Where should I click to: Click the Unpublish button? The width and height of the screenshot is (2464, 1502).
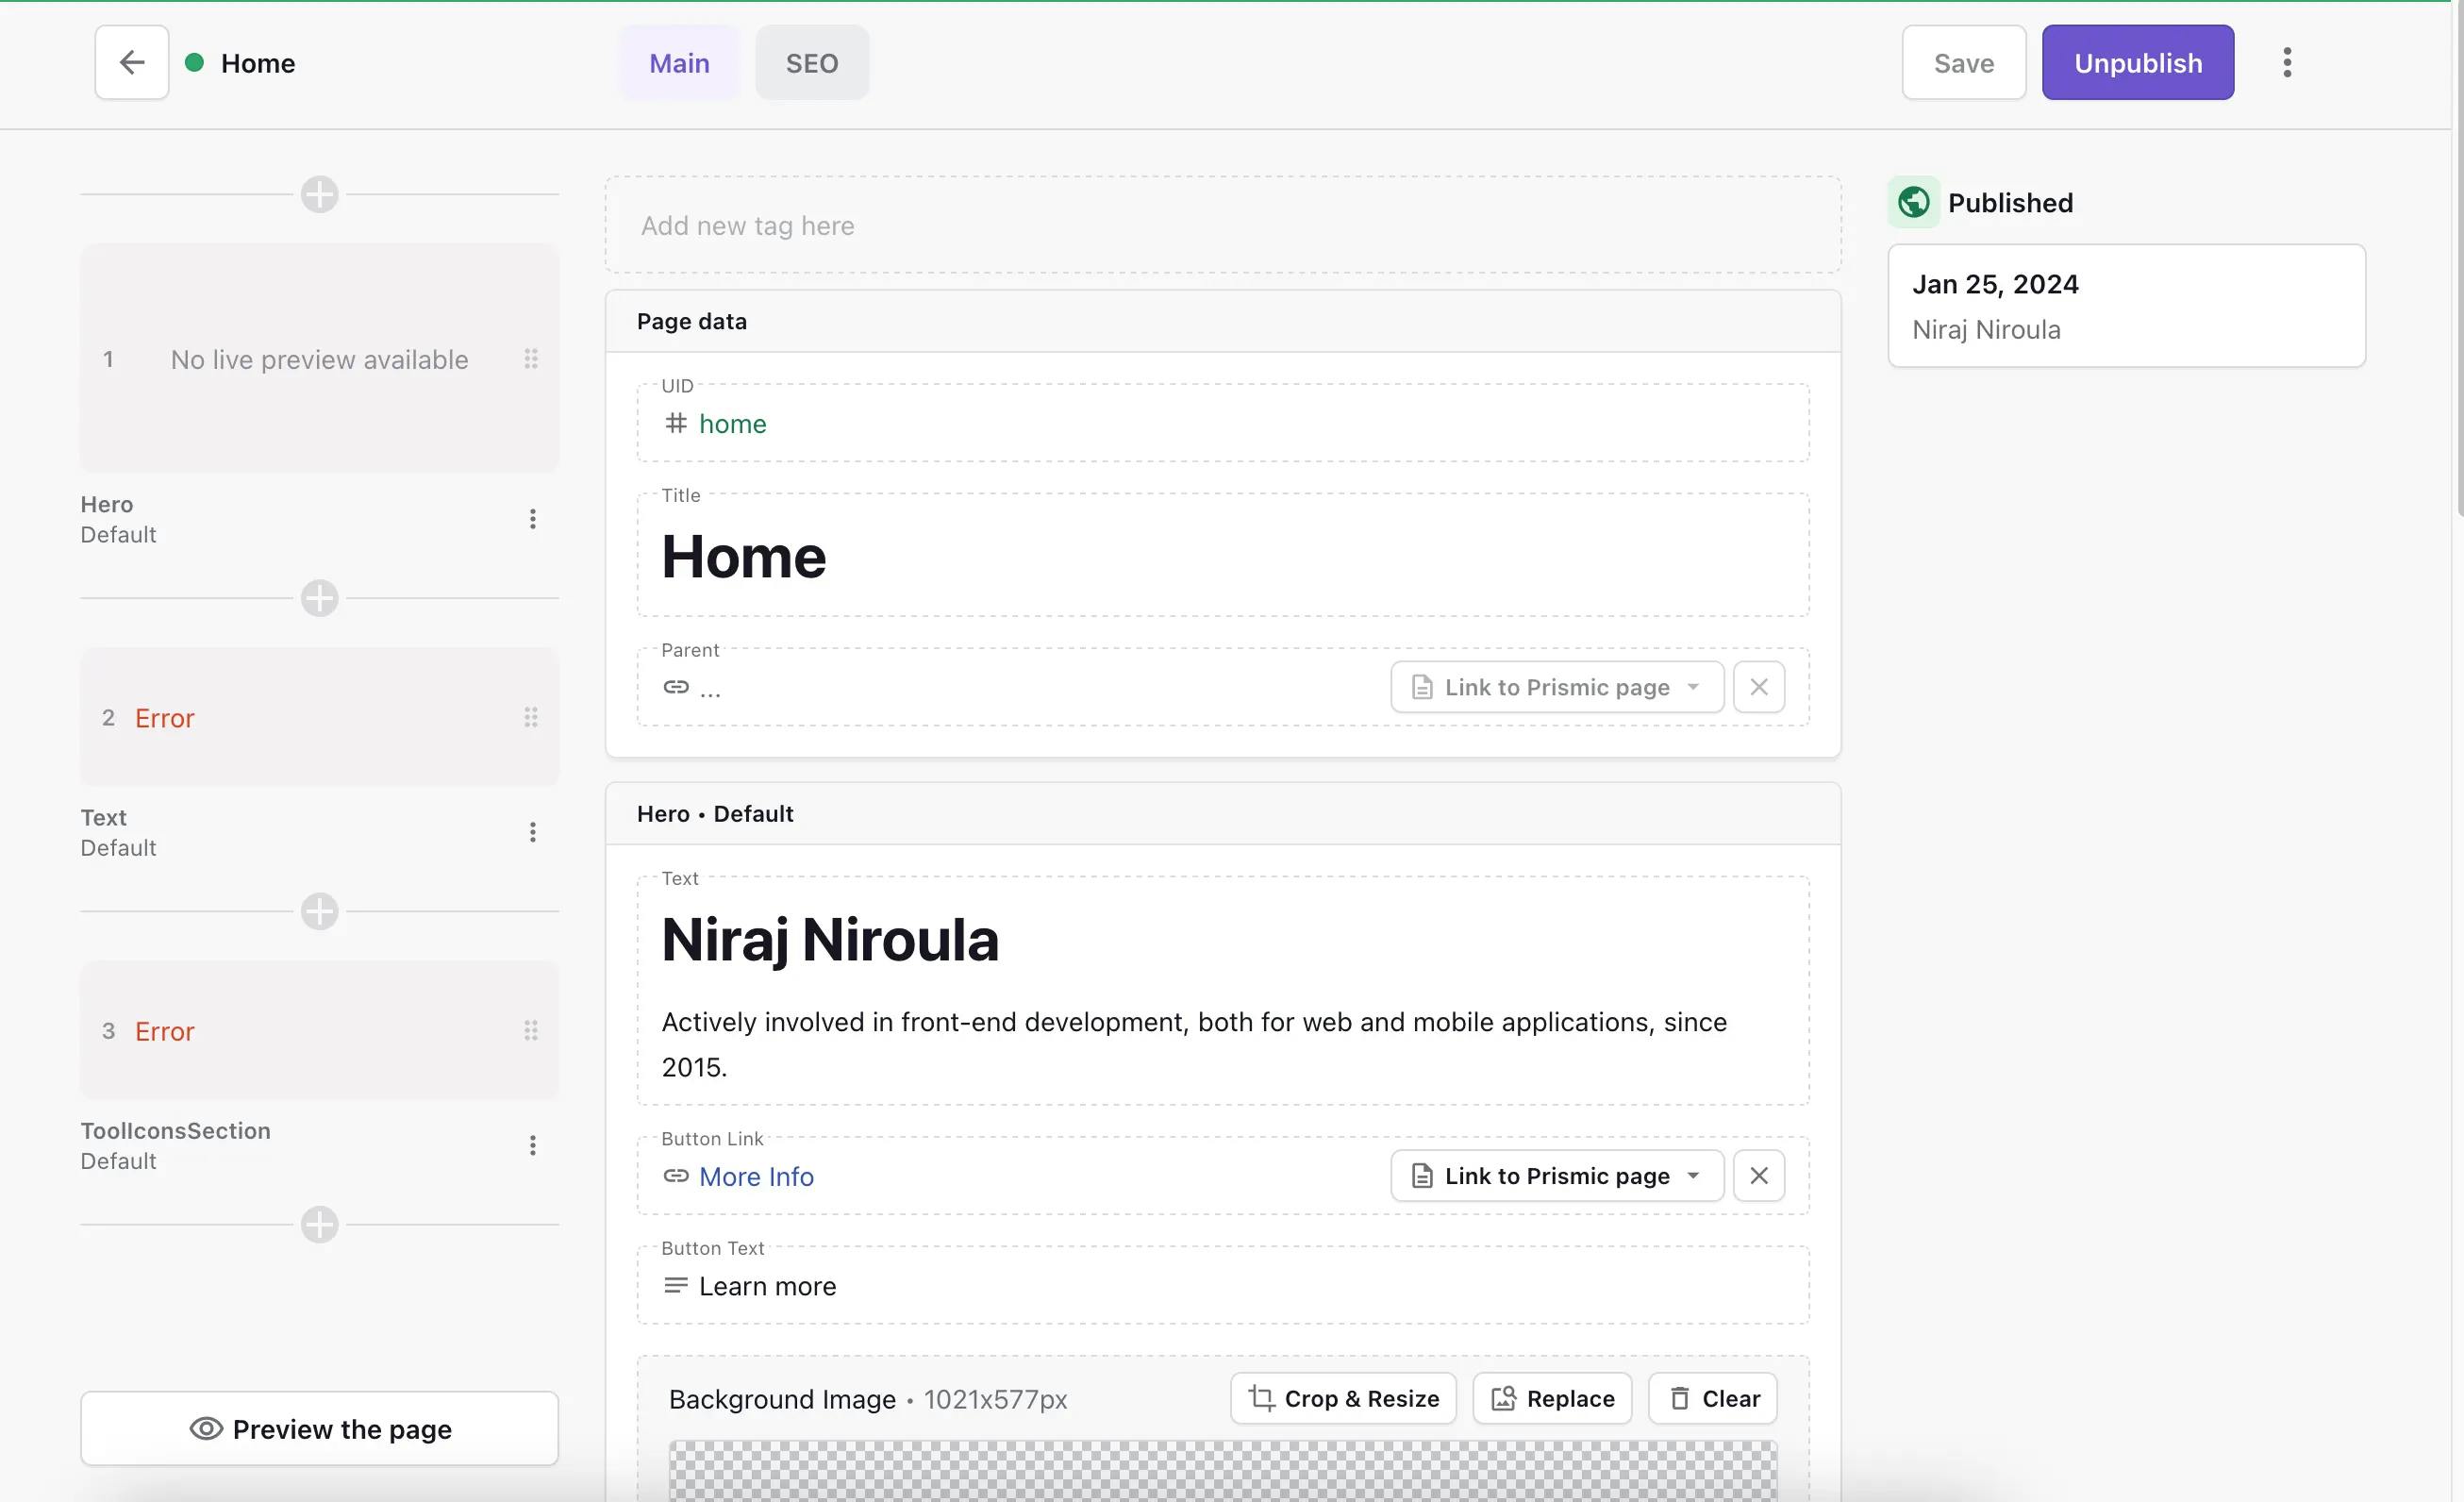[2137, 62]
